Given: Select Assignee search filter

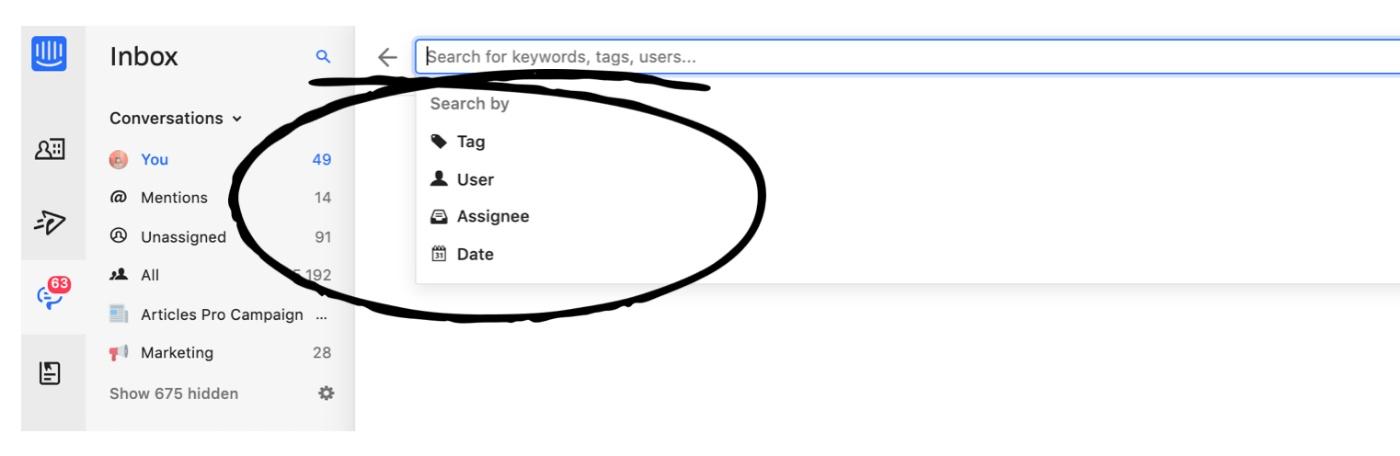Looking at the screenshot, I should point(492,217).
